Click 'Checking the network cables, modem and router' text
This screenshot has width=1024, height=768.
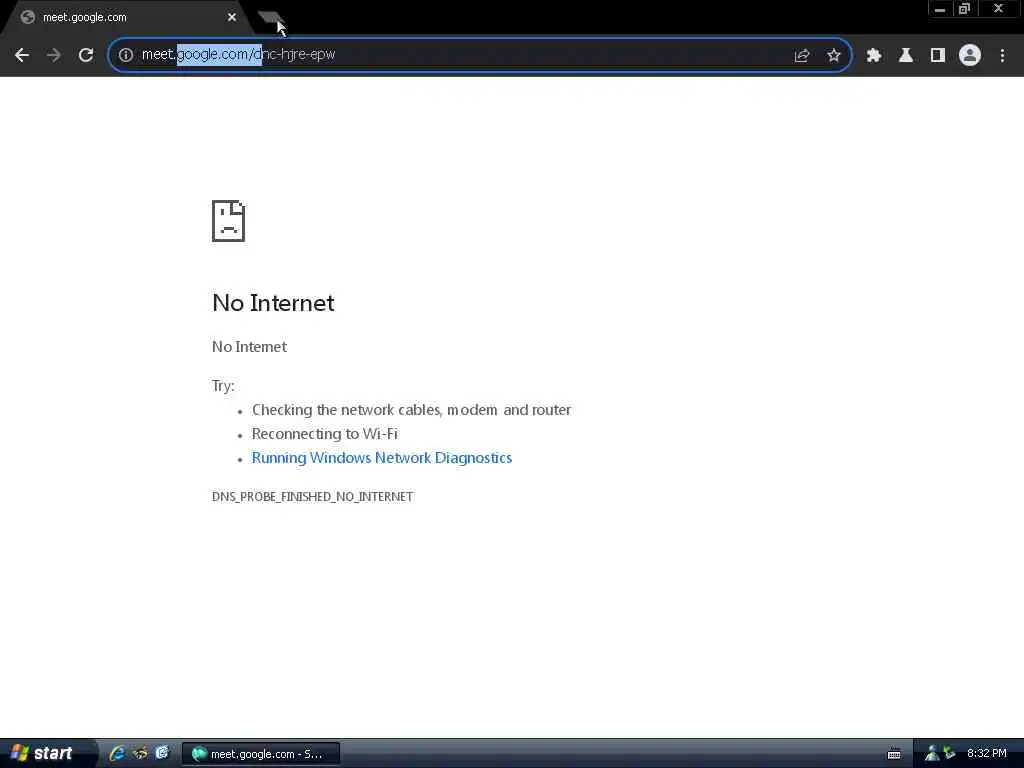click(x=411, y=410)
